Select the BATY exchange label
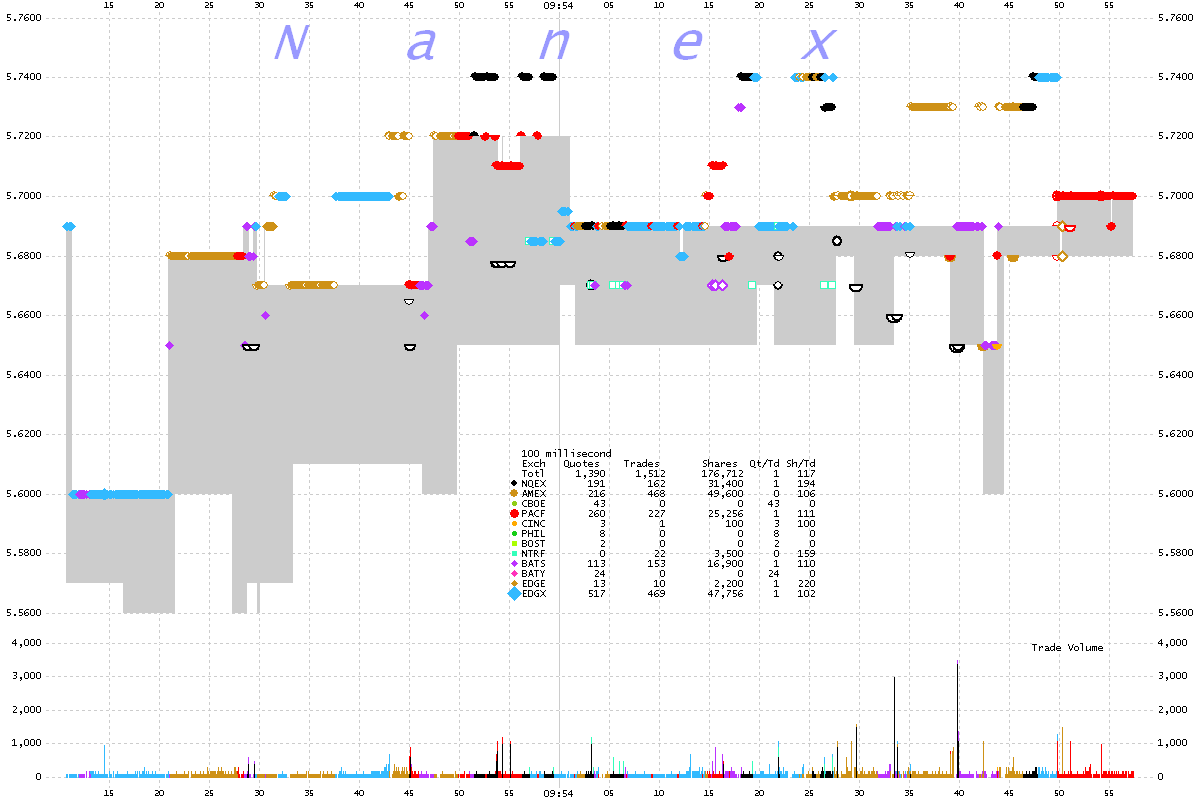 (x=534, y=573)
